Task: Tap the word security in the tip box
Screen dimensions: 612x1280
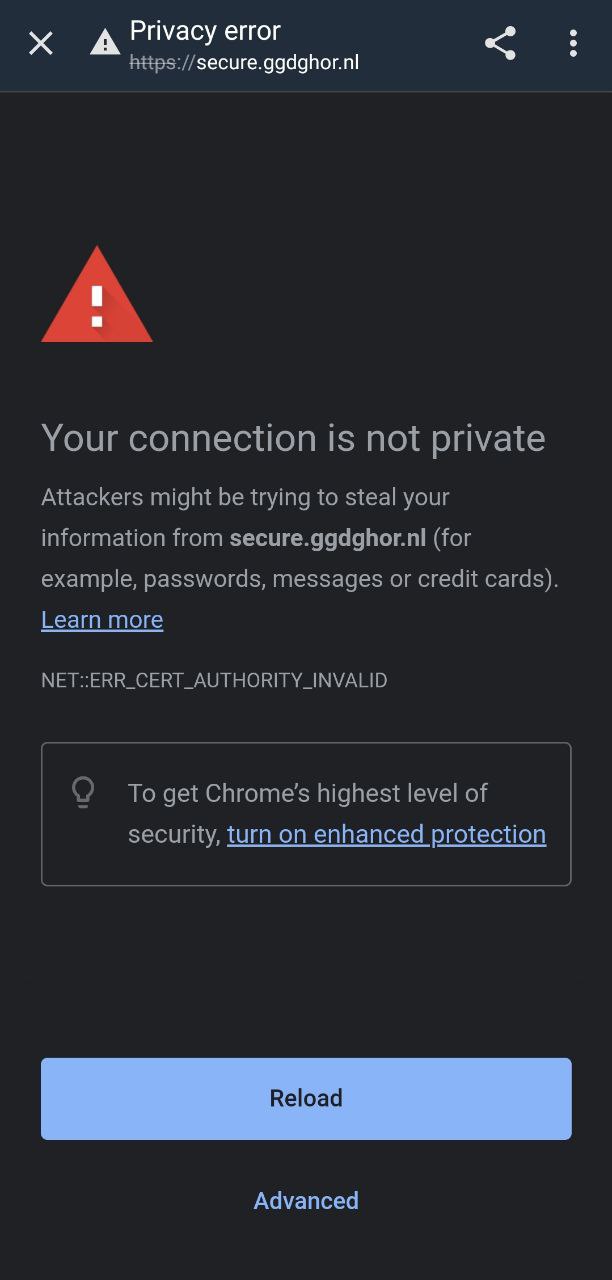Action: pyautogui.click(x=170, y=834)
